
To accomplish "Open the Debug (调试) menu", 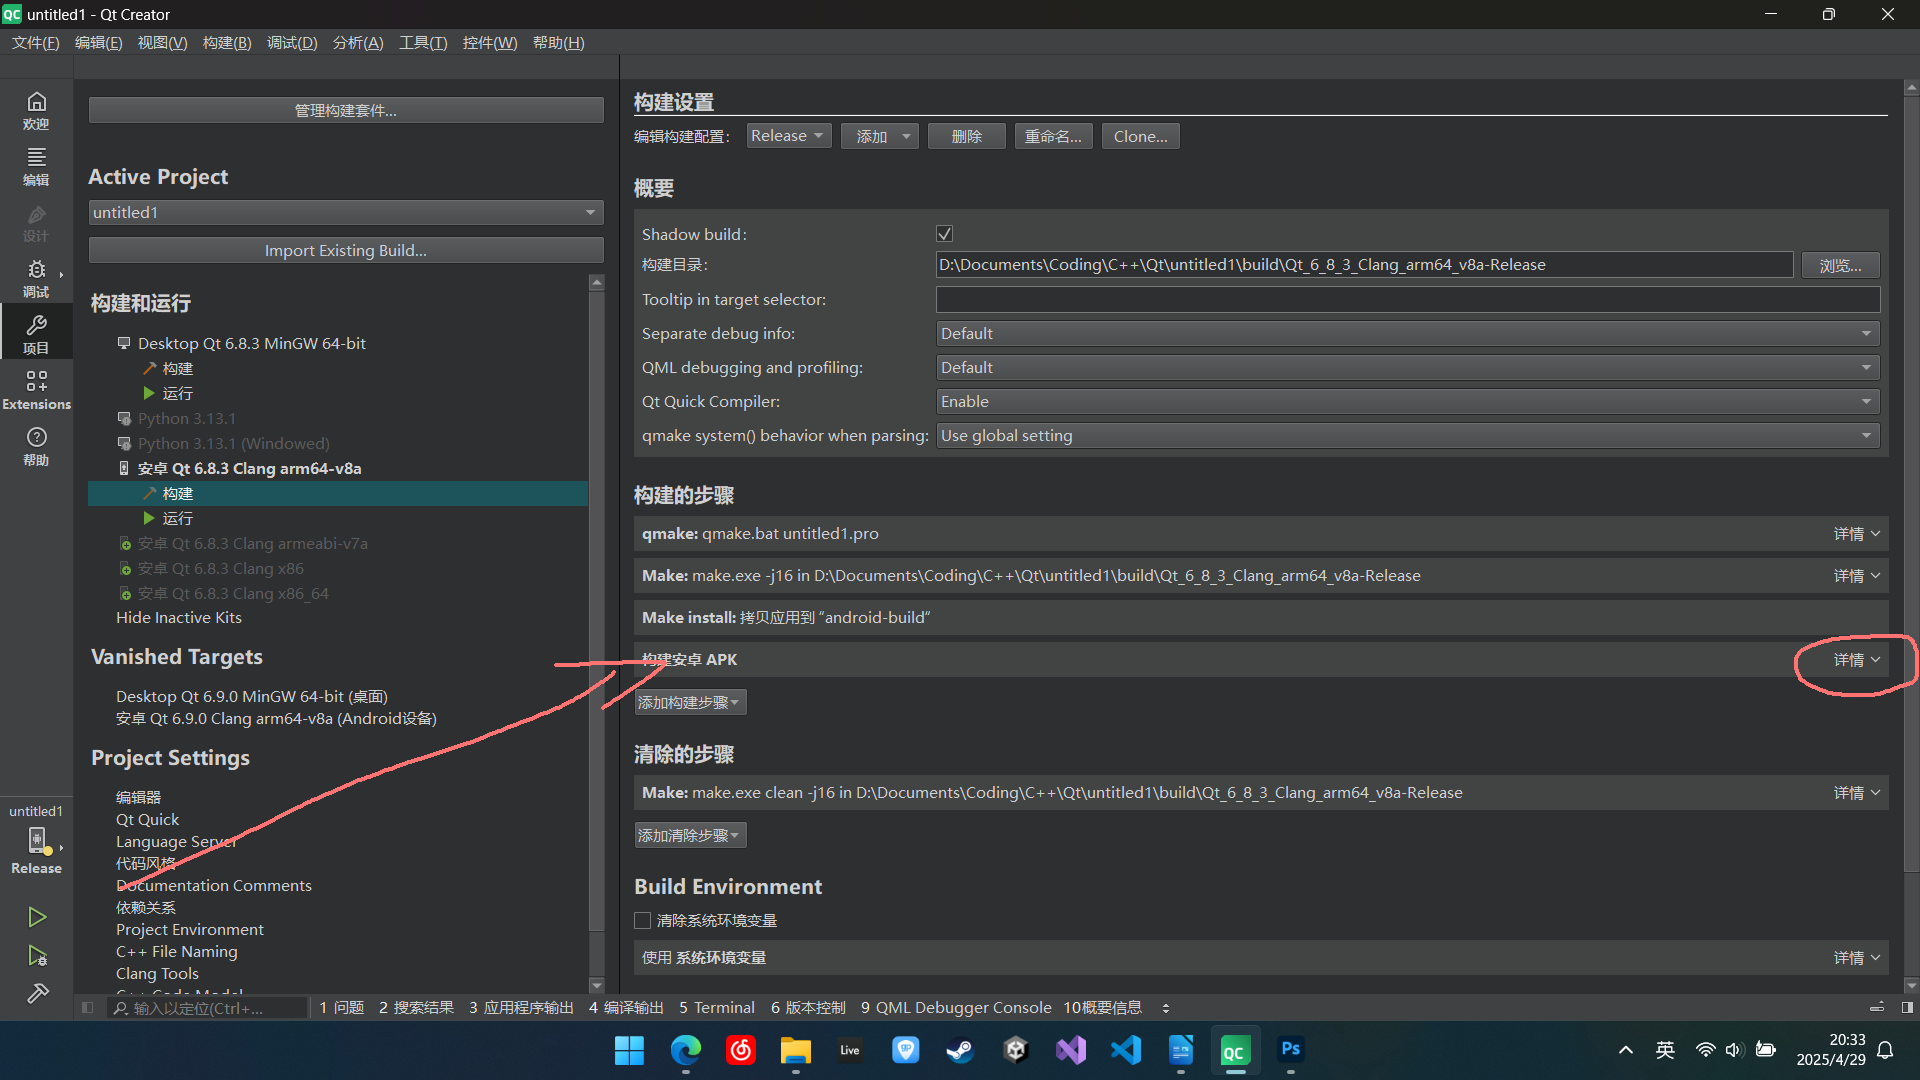I will click(292, 43).
